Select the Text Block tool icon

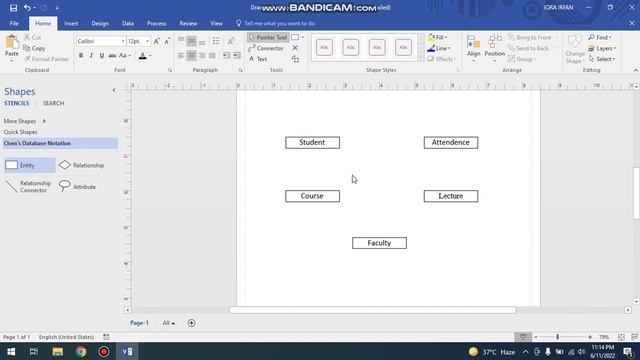point(295,59)
